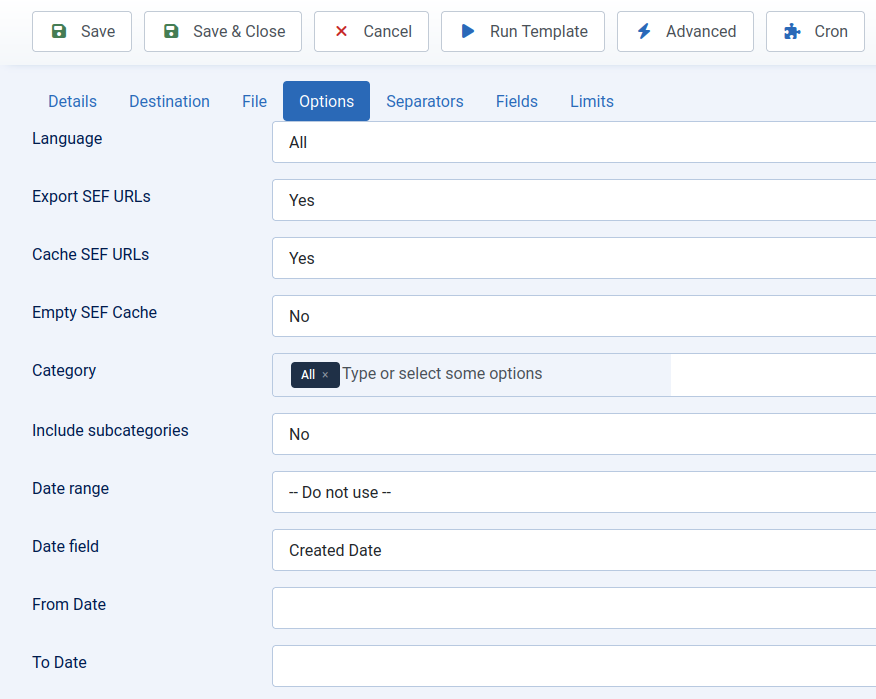The image size is (876, 699).
Task: Open the Fields tab
Action: pos(516,101)
